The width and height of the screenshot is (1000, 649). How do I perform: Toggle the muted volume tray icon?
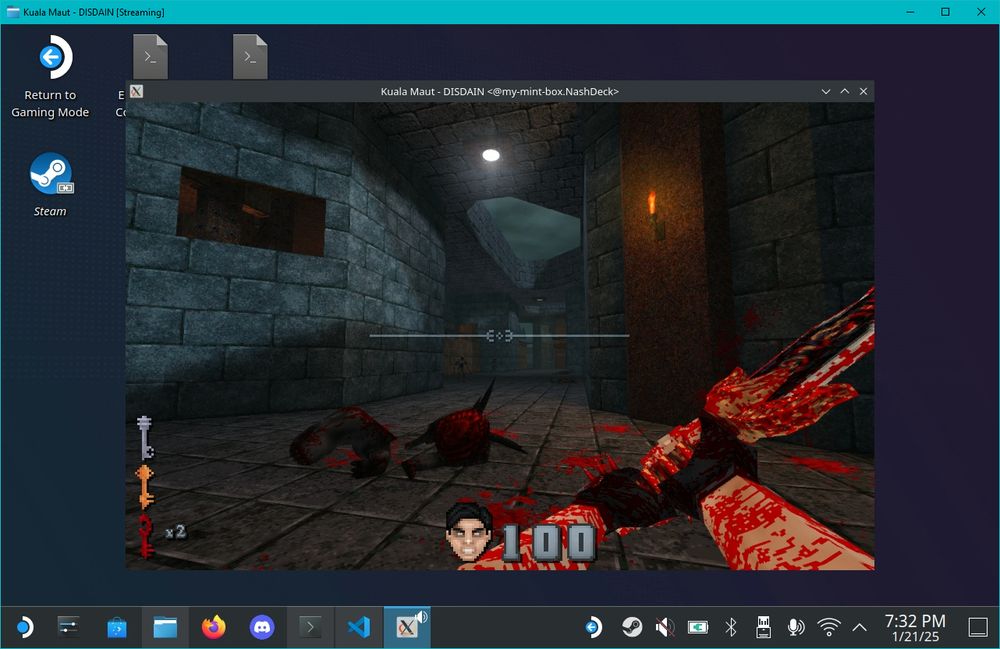click(x=665, y=627)
